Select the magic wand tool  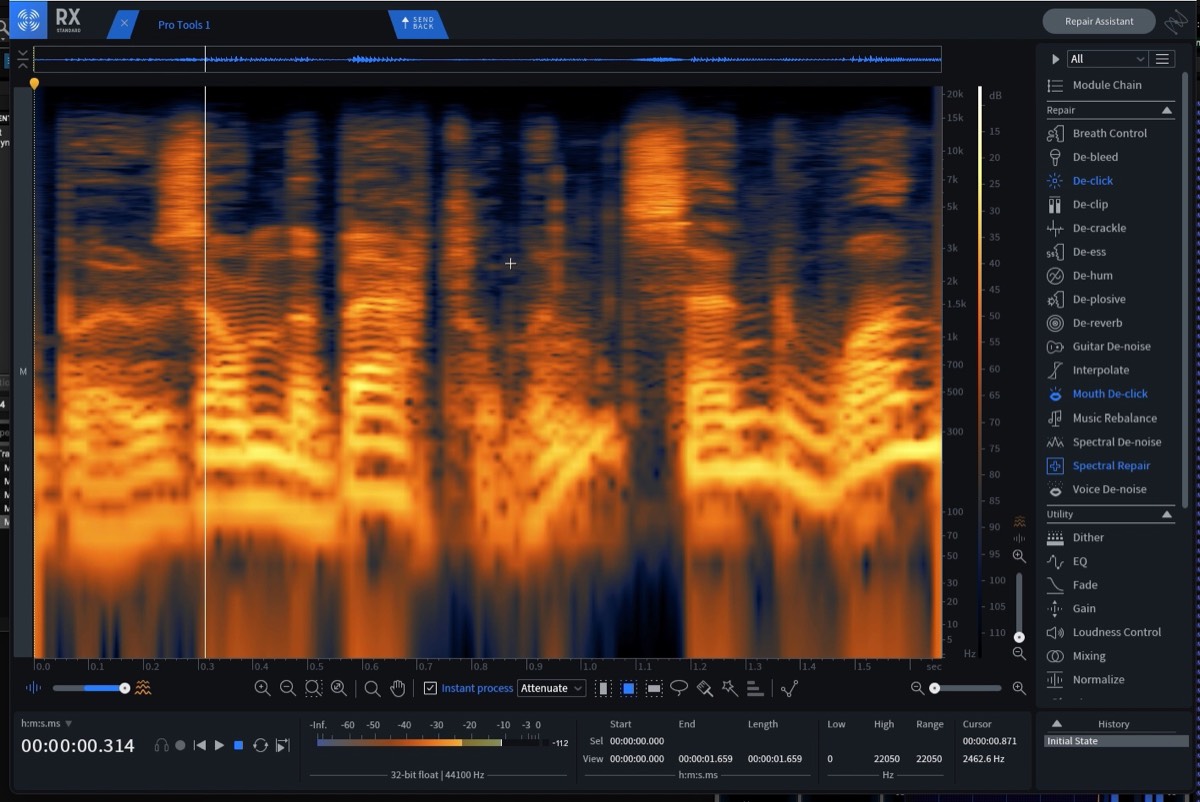pos(730,688)
